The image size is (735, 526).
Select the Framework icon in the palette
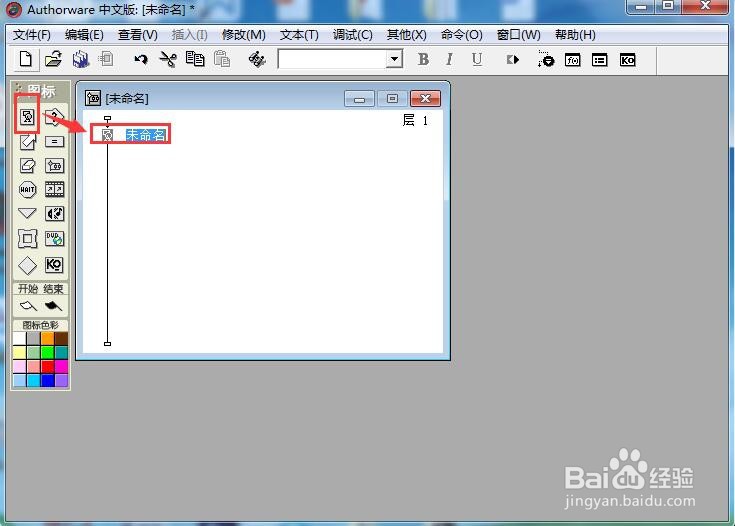(x=27, y=239)
